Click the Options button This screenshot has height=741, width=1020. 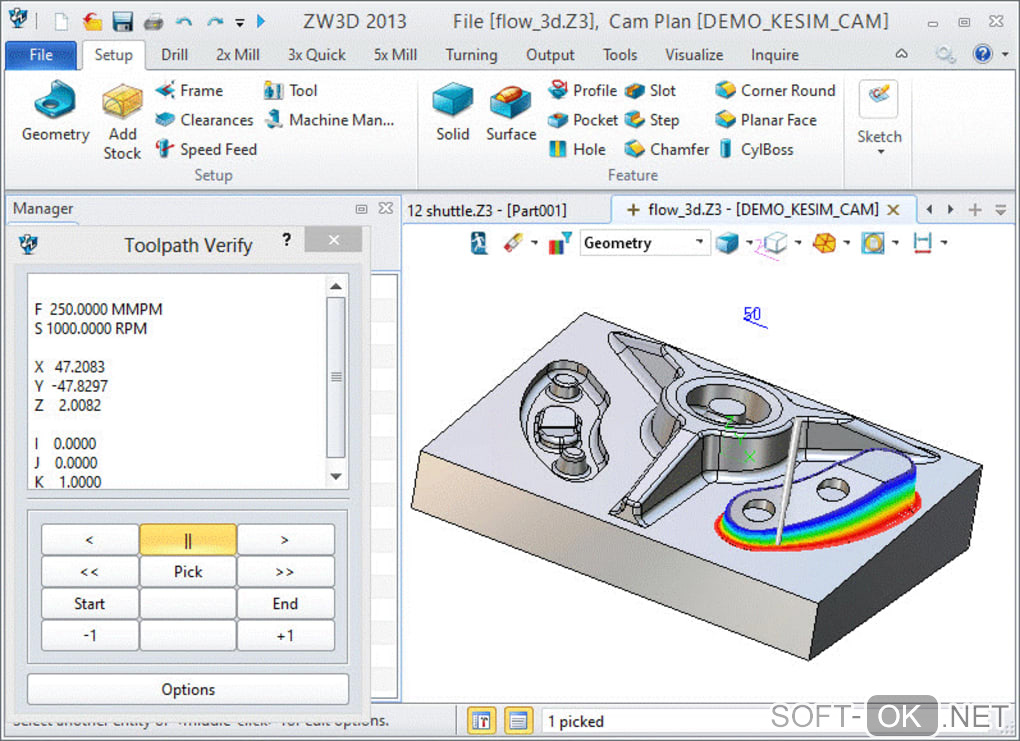[188, 689]
